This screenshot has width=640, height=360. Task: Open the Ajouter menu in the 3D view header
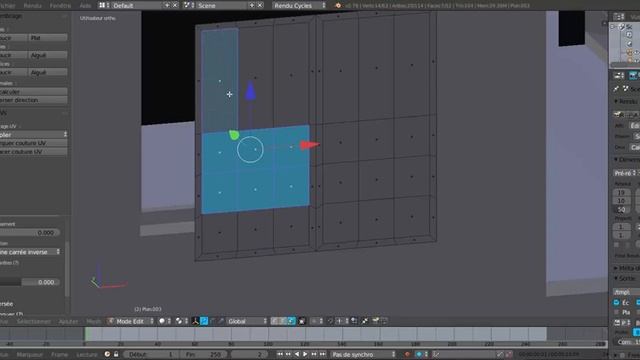tap(68, 322)
